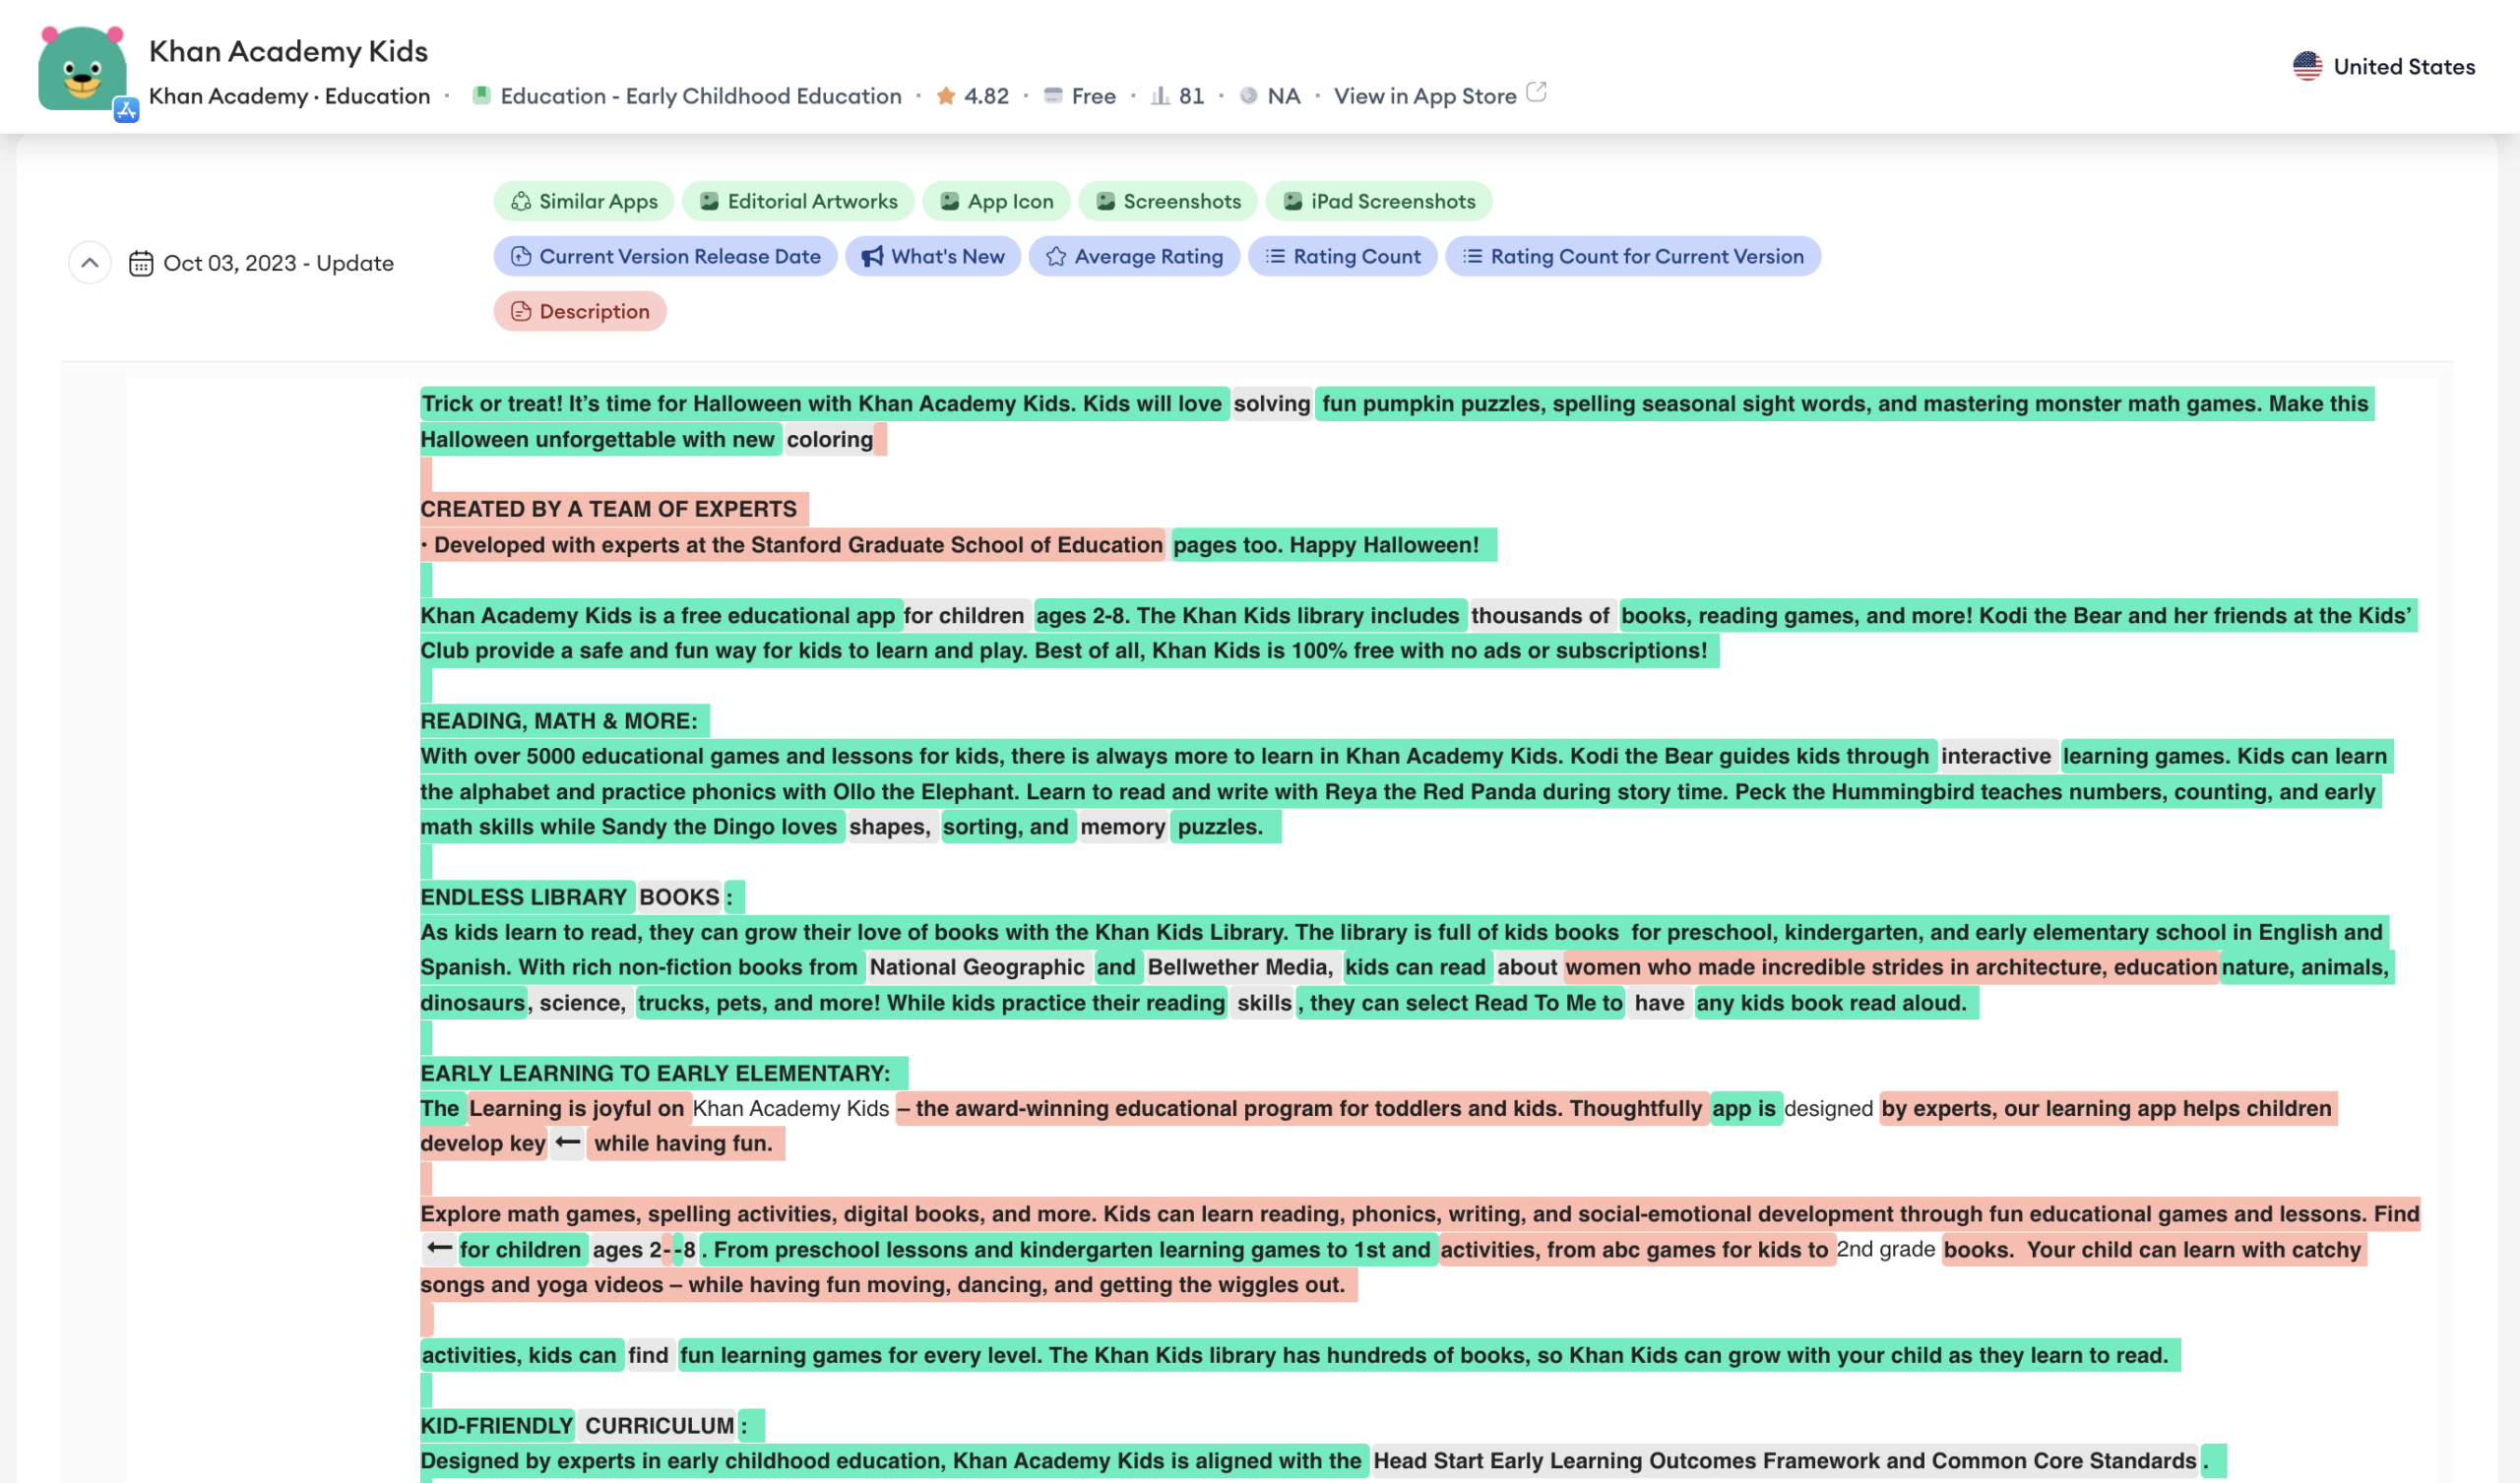2520x1483 pixels.
Task: Click the calendar icon beside Oct 03, 2023
Action: [x=141, y=263]
